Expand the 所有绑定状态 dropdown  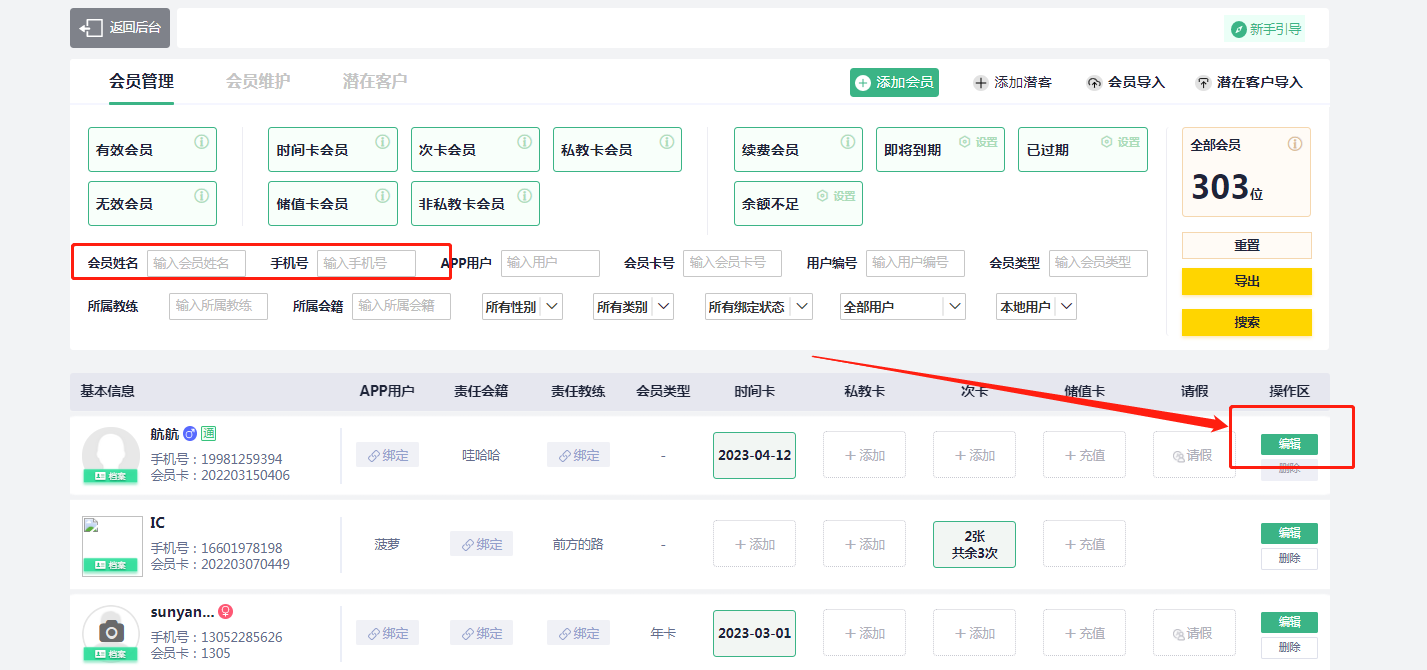[x=758, y=307]
